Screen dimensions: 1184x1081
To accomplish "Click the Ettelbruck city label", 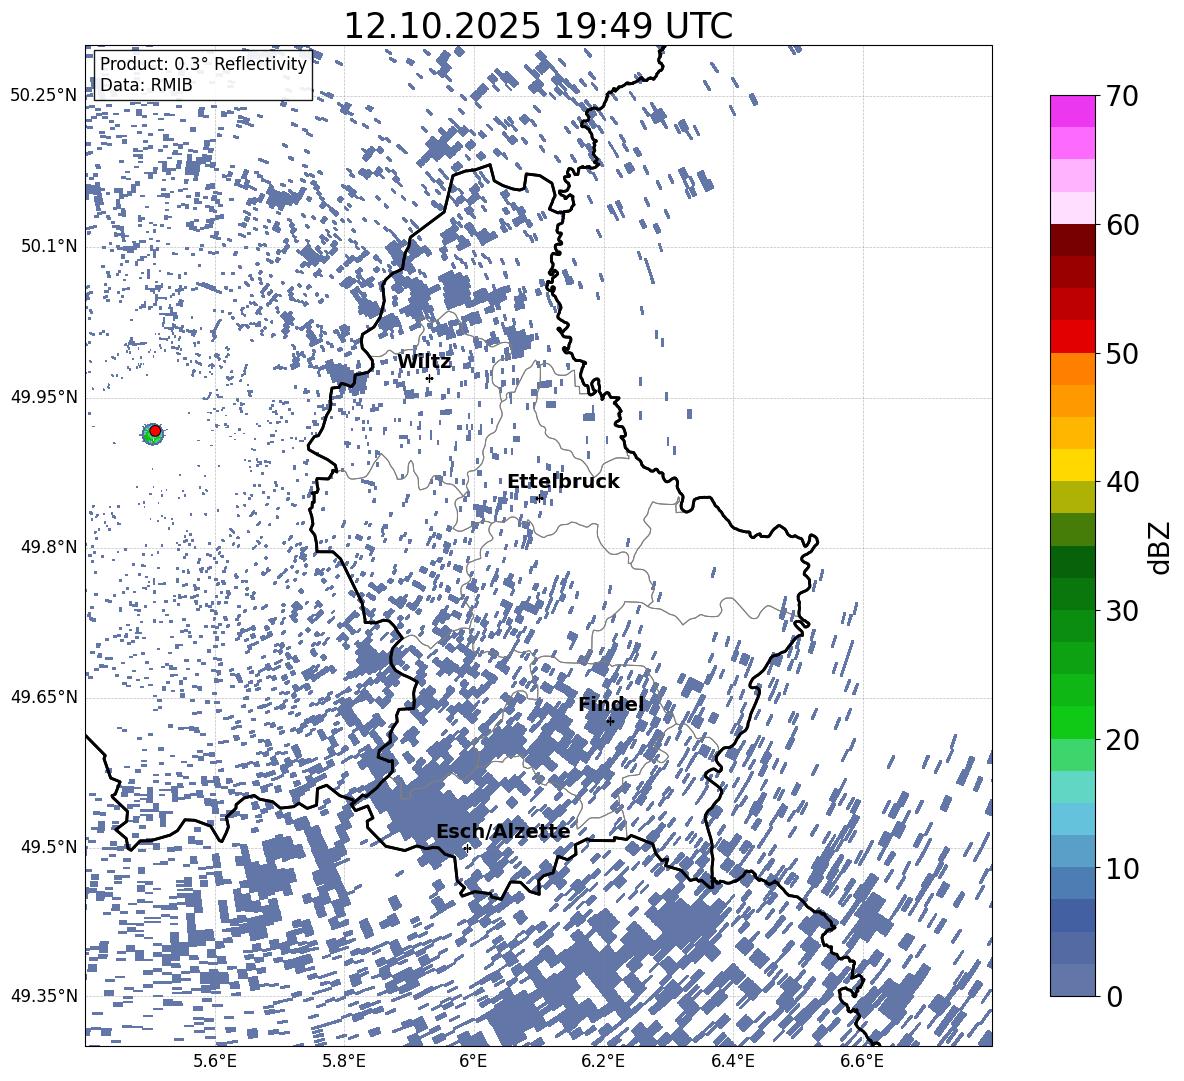I will [x=563, y=482].
